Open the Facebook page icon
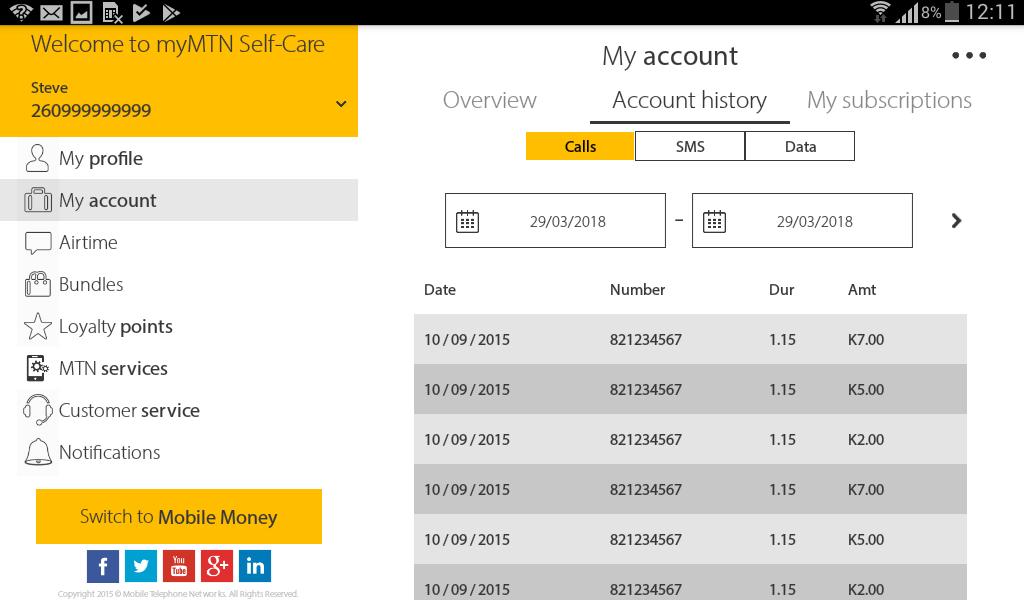The image size is (1024, 600). tap(103, 566)
